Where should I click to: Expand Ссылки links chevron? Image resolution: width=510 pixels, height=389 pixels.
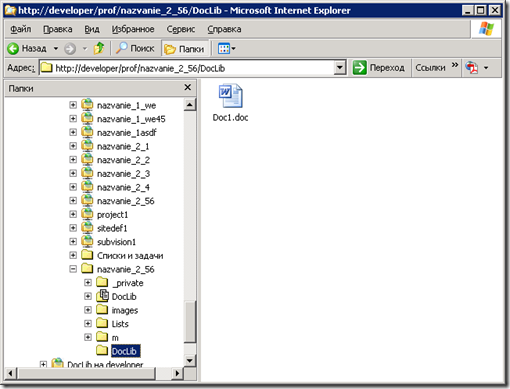[x=455, y=65]
